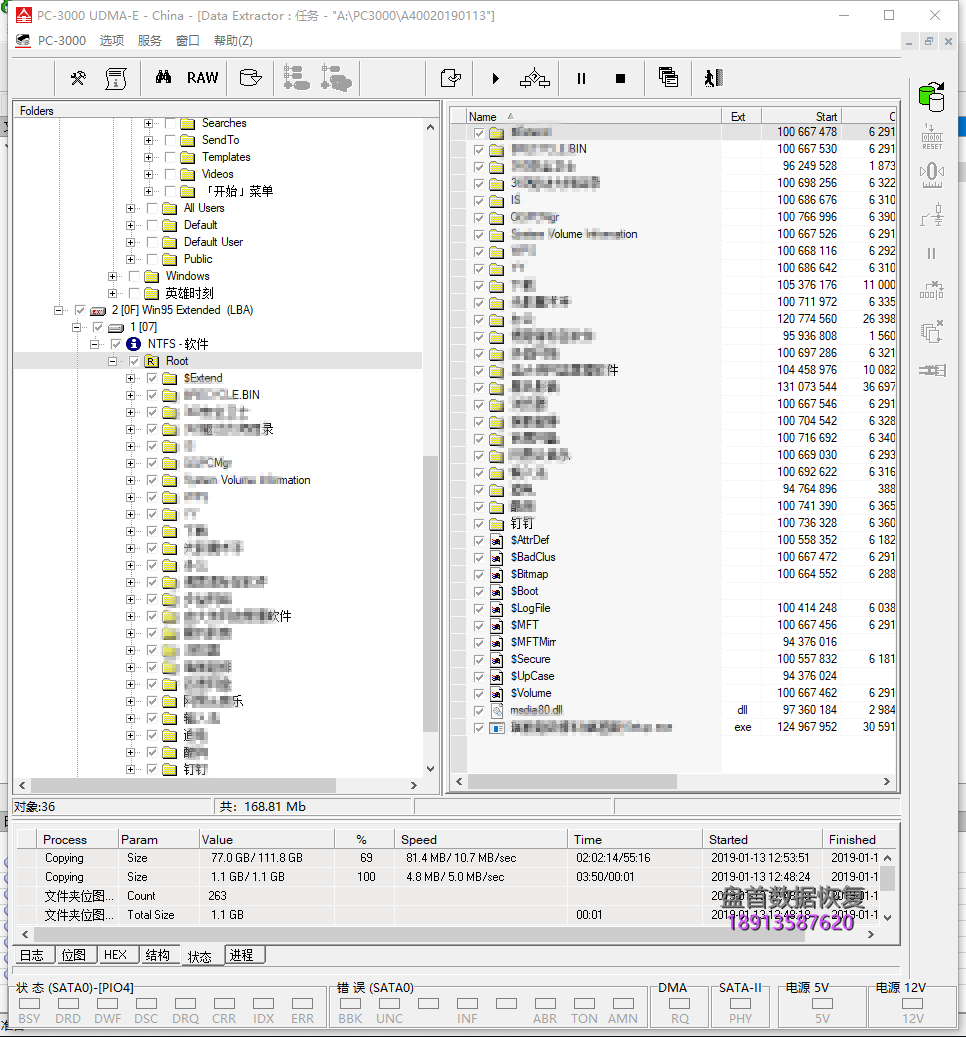The image size is (966, 1037).
Task: Click the scroll/report icon in toolbar
Action: (116, 78)
